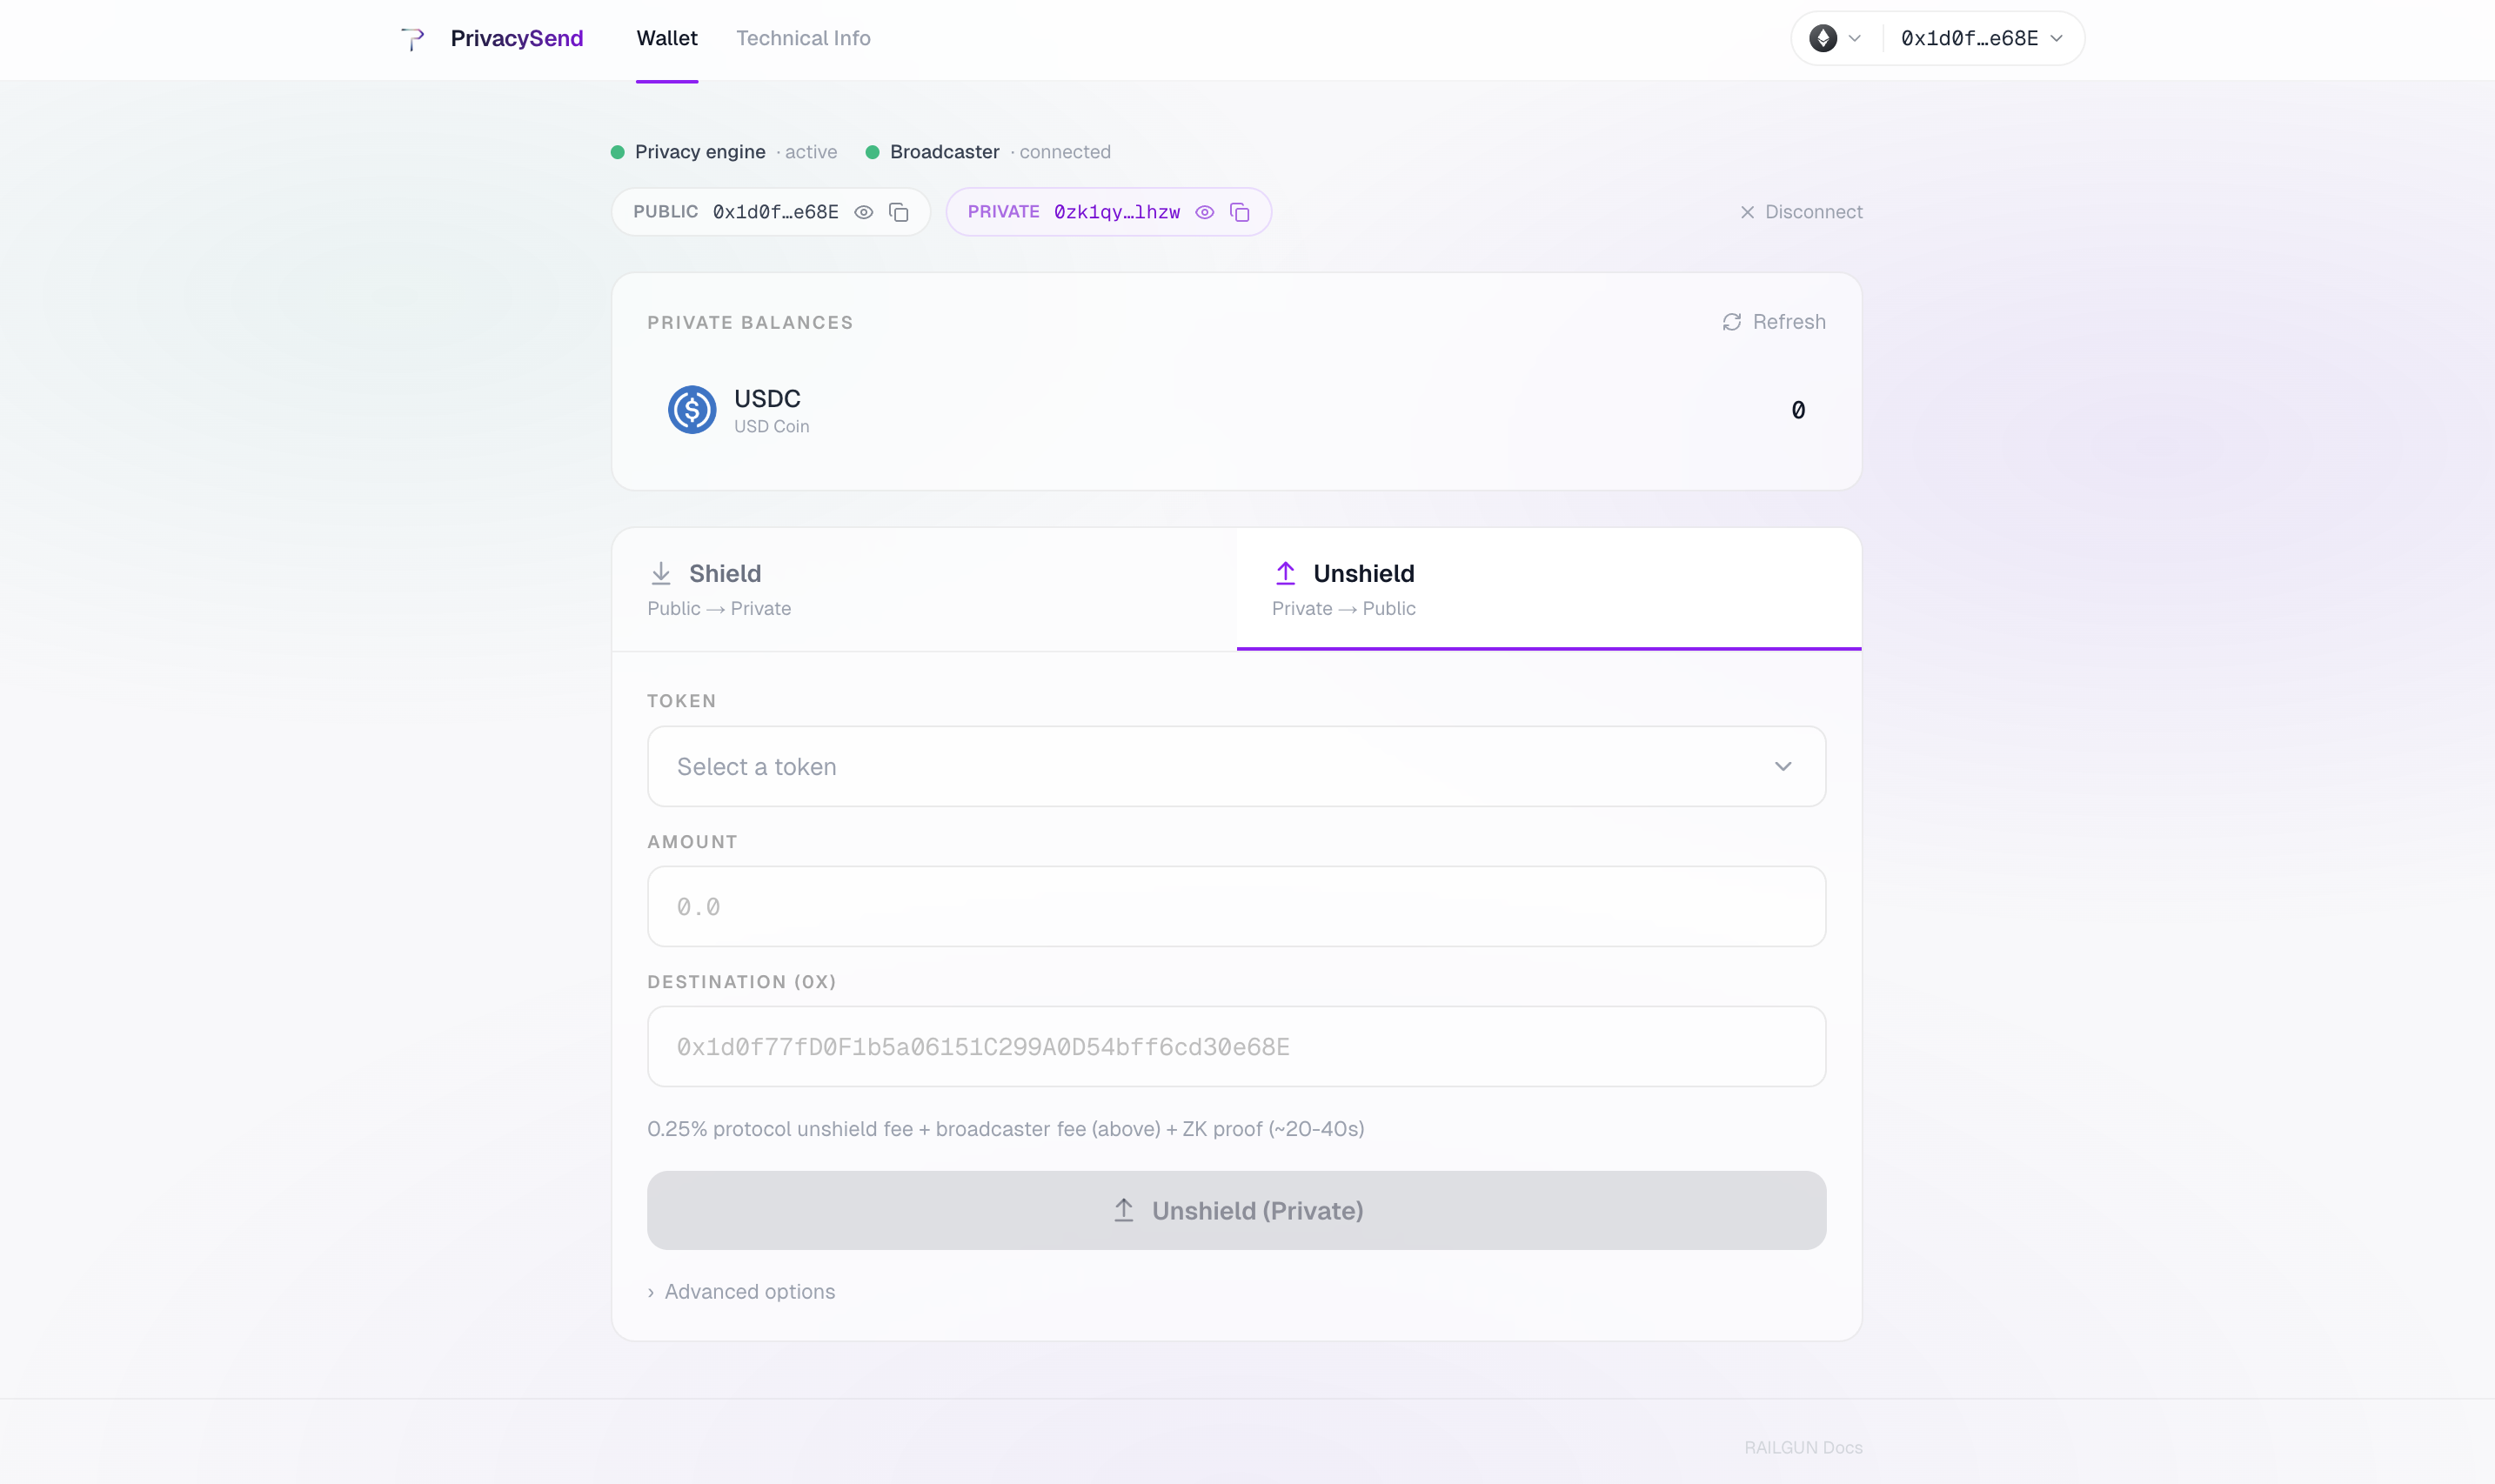Image resolution: width=2495 pixels, height=1484 pixels.
Task: Focus the Amount input field
Action: (1236, 906)
